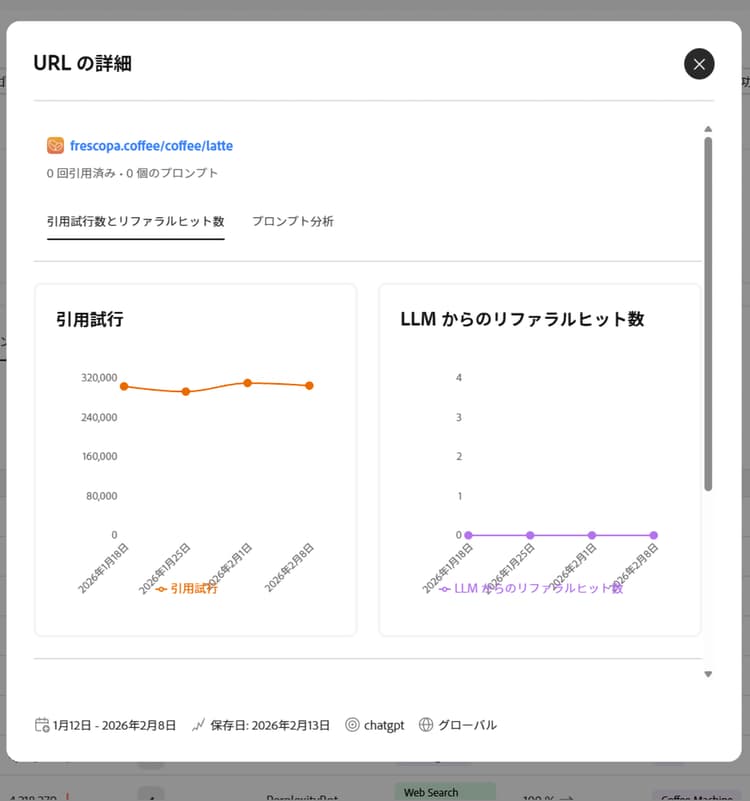This screenshot has height=801, width=750.
Task: Click the 保存日: 2026年2月13日 footer text
Action: click(272, 725)
